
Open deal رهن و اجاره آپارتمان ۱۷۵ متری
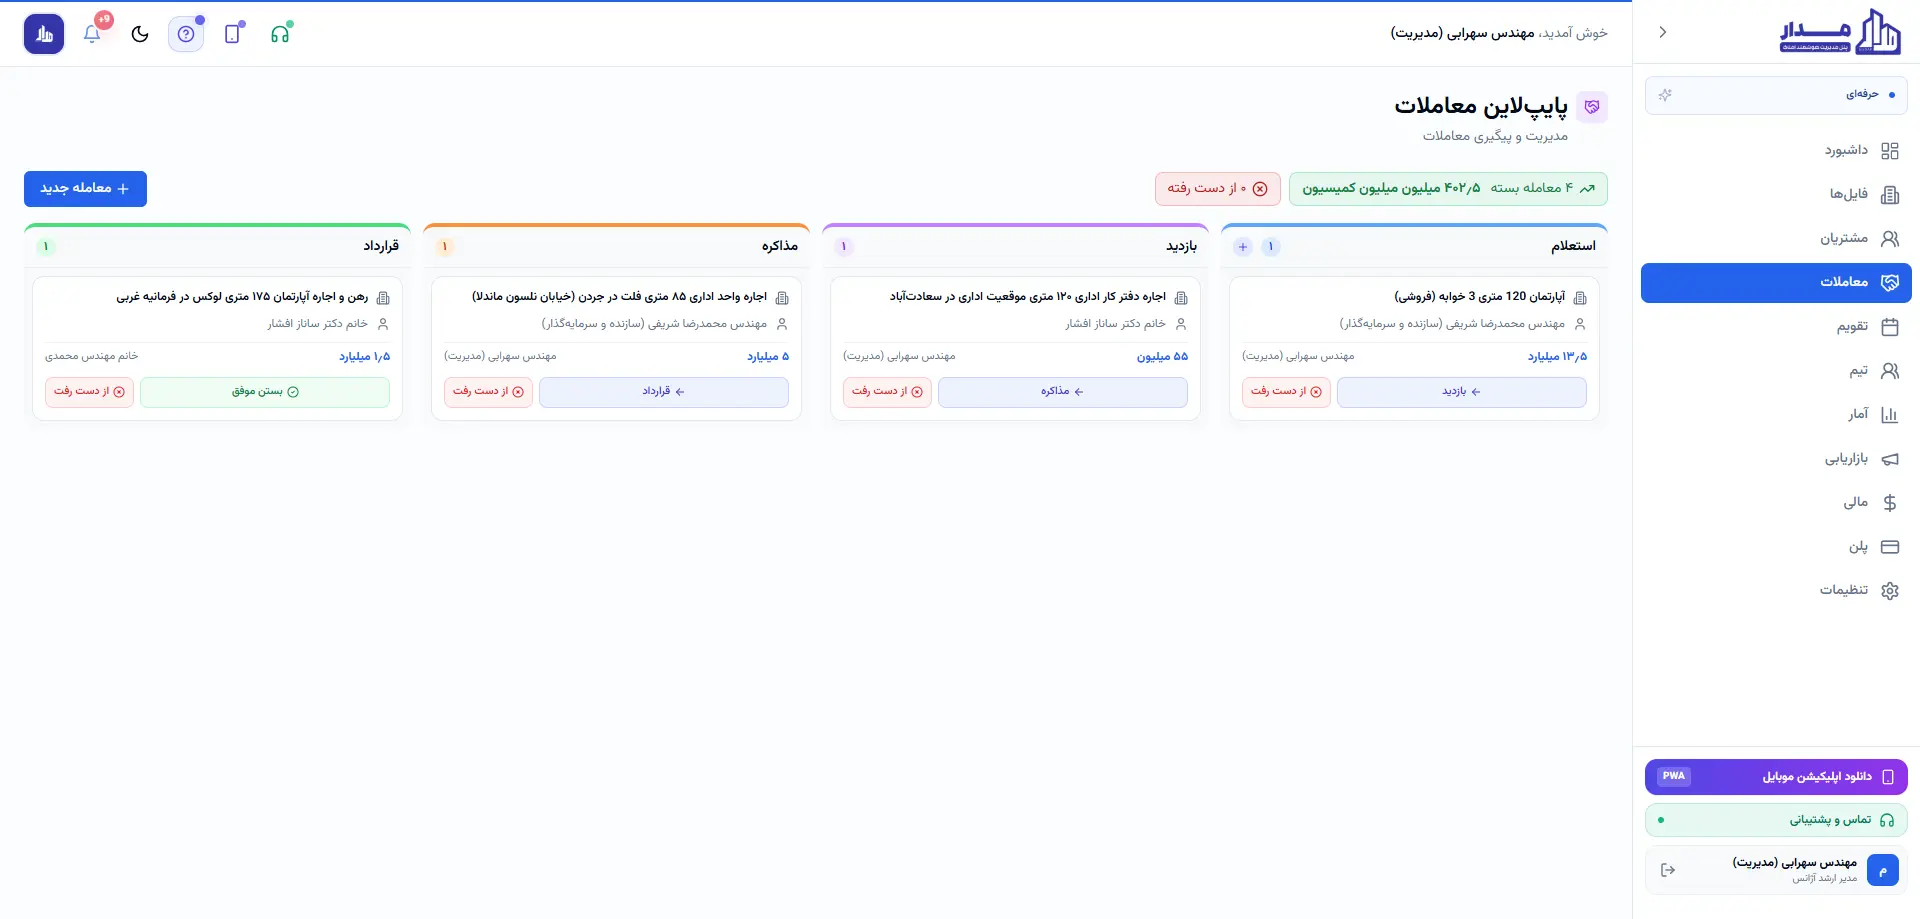pos(242,297)
